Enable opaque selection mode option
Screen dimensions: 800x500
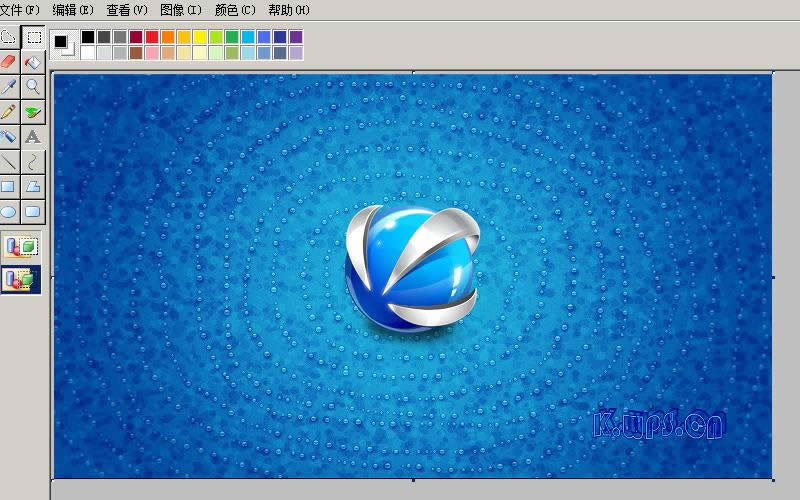[x=21, y=247]
